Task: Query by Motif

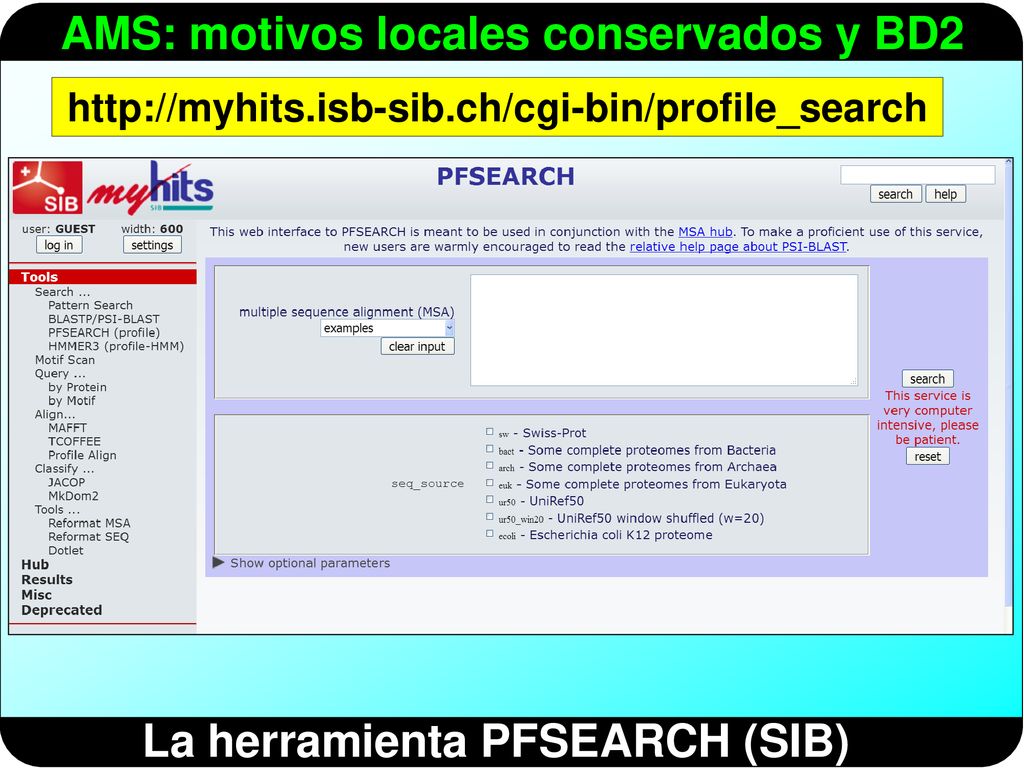Action: tap(72, 400)
